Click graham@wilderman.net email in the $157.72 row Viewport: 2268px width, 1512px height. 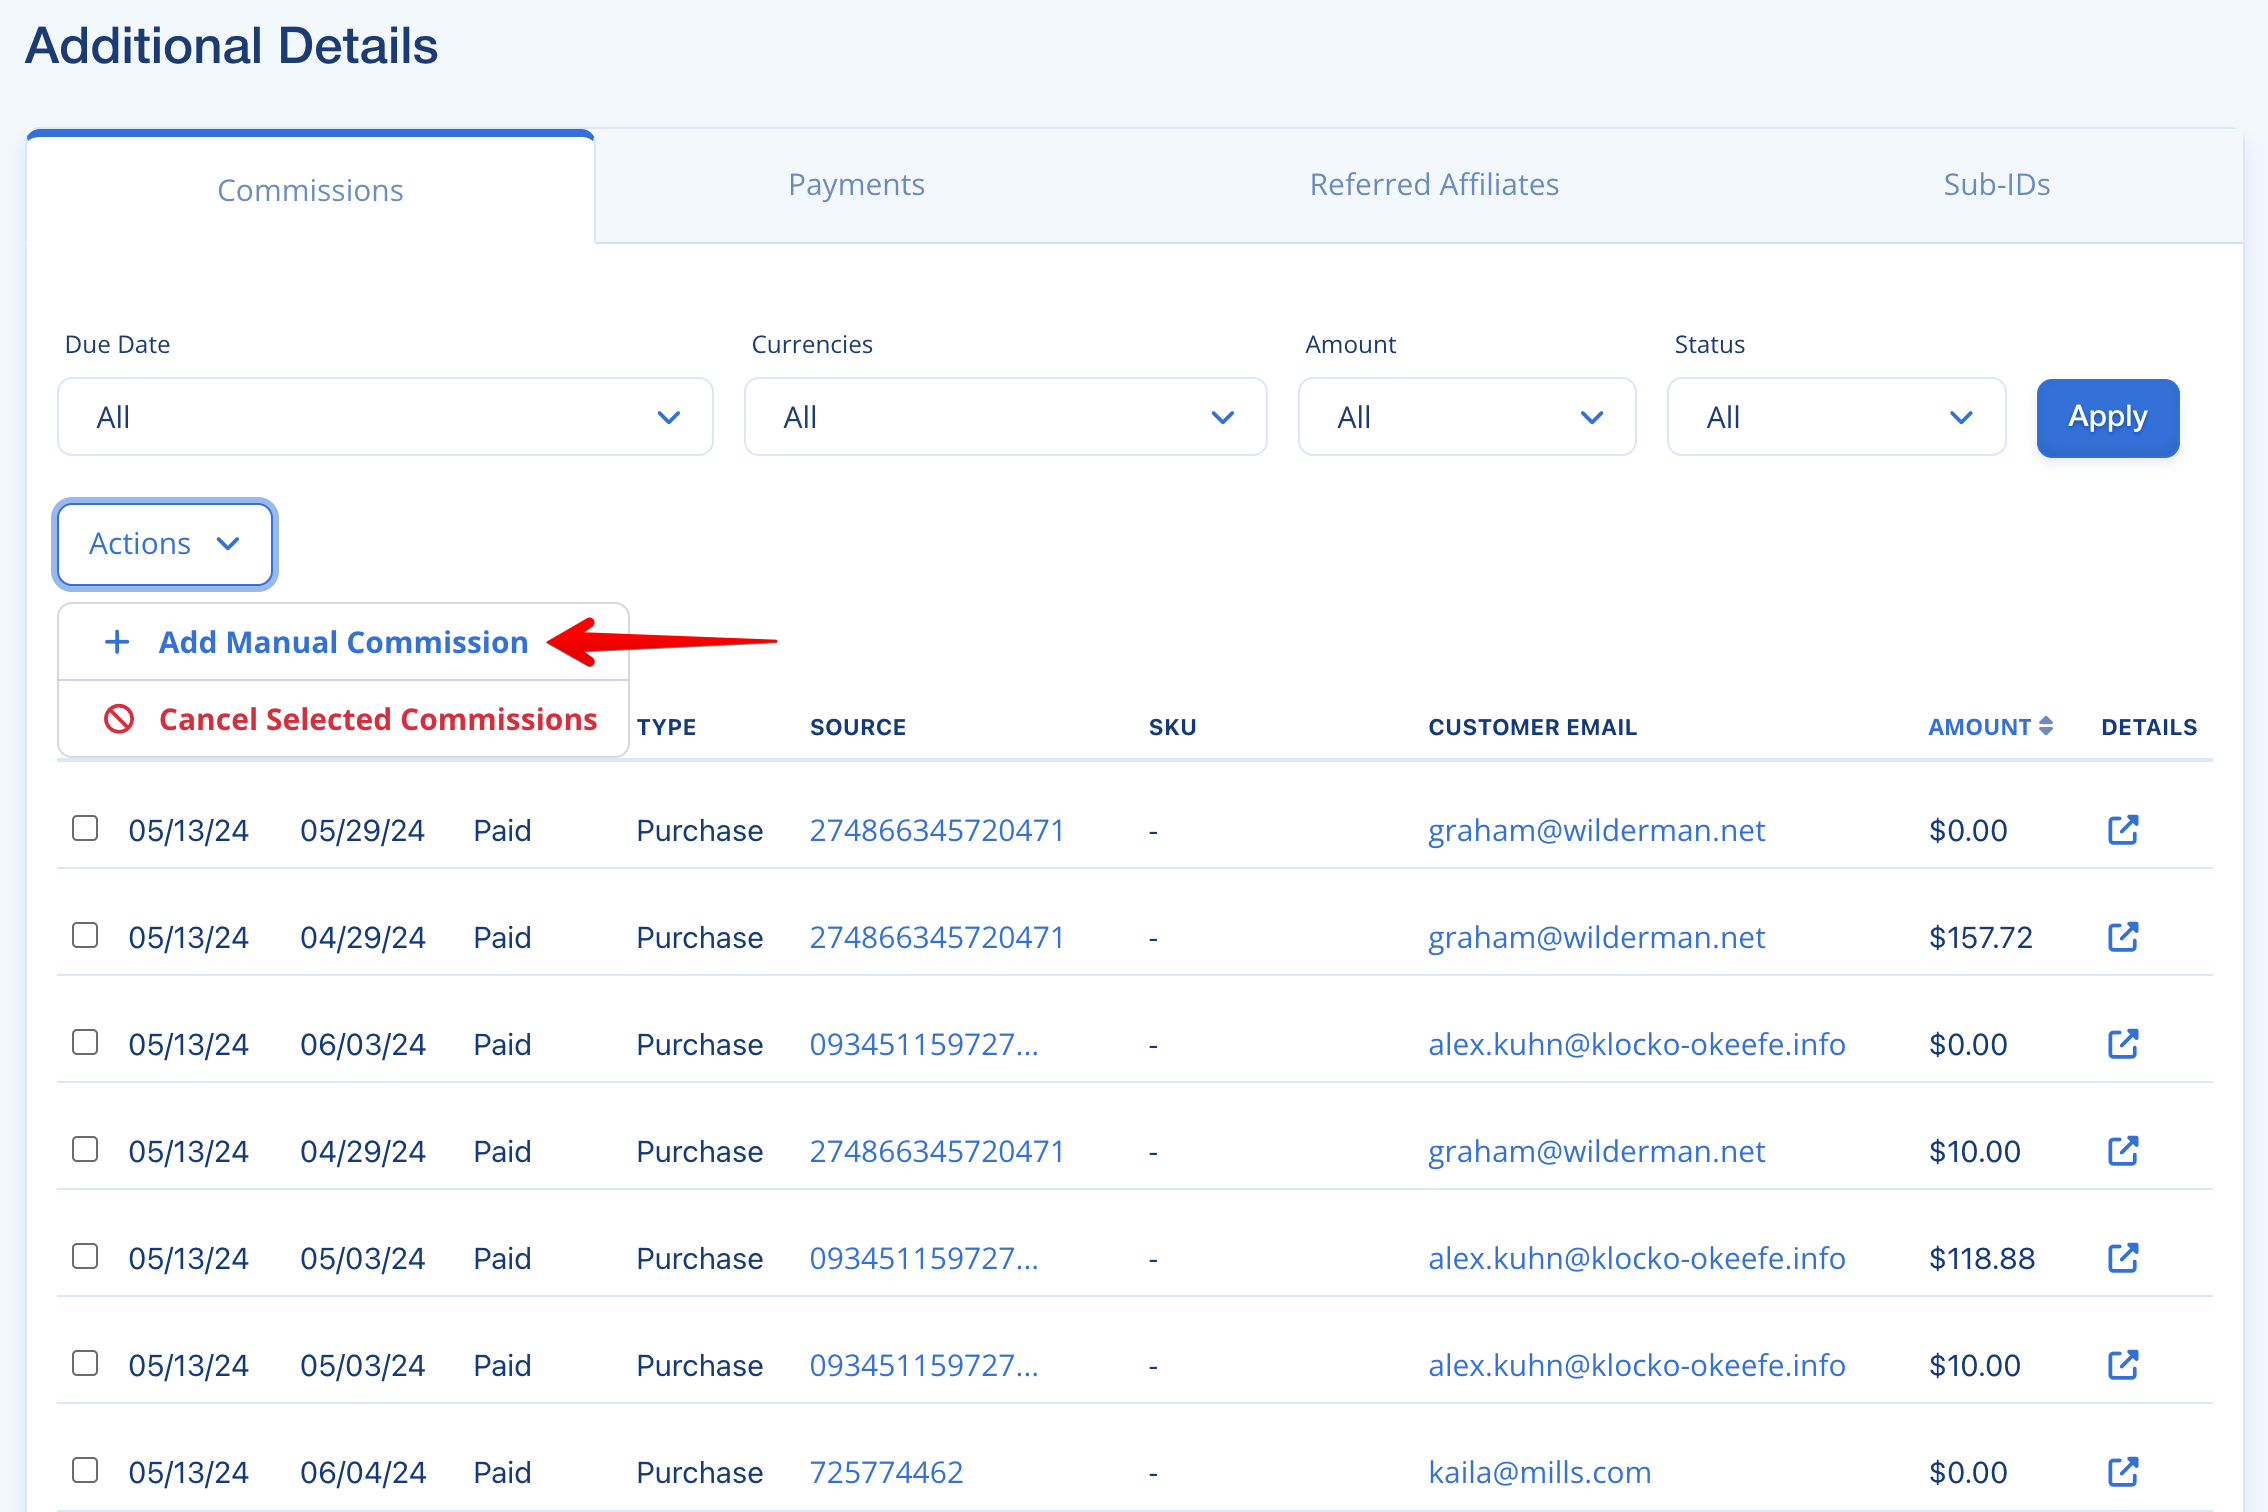[1596, 937]
